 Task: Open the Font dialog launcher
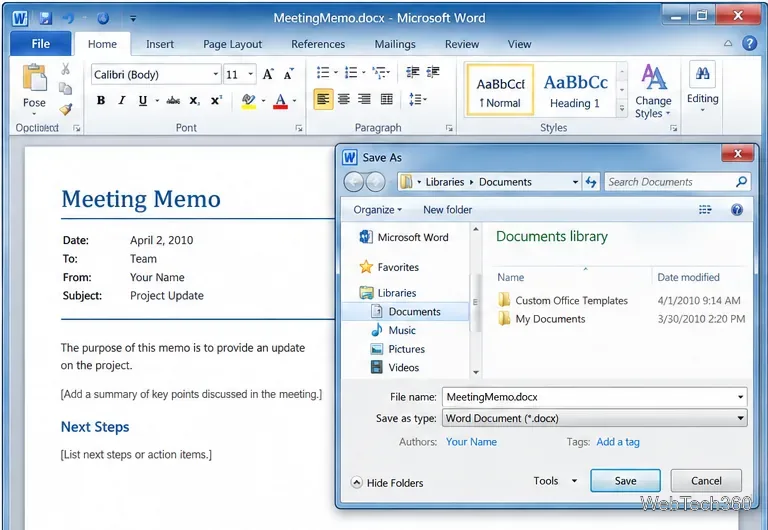[299, 128]
